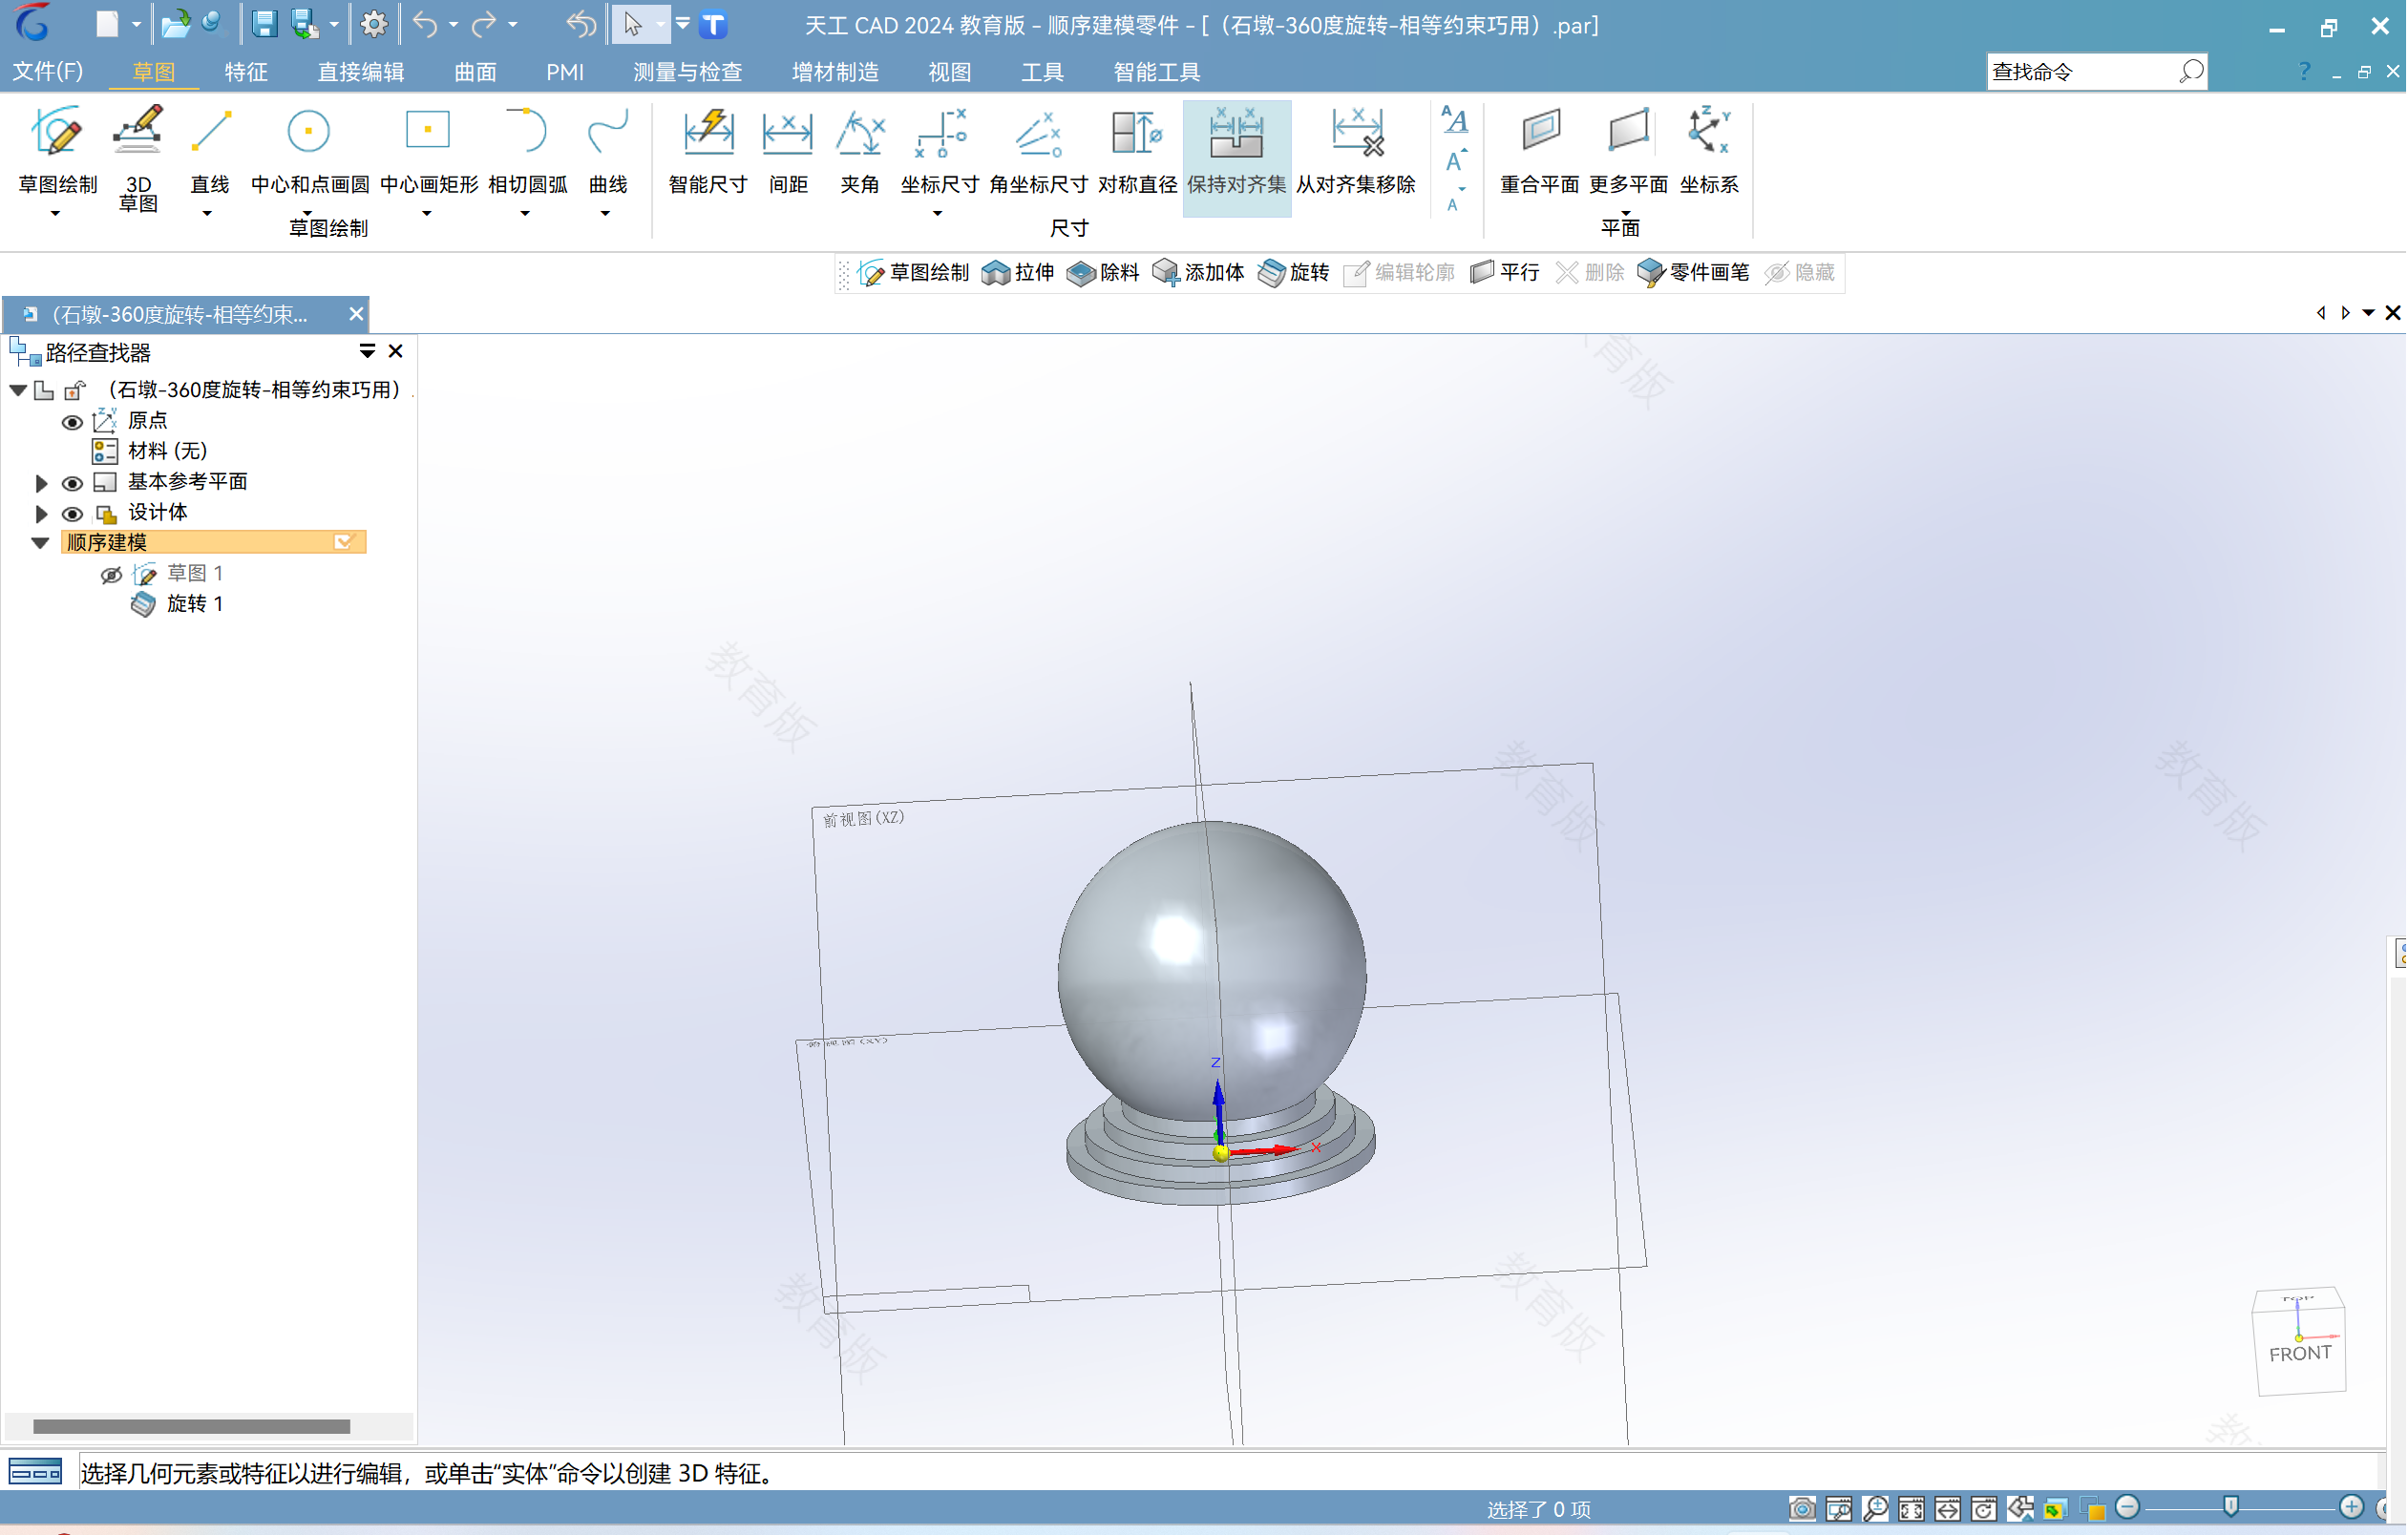Toggle visibility eye of 设计体
This screenshot has height=1535, width=2408.
[72, 514]
